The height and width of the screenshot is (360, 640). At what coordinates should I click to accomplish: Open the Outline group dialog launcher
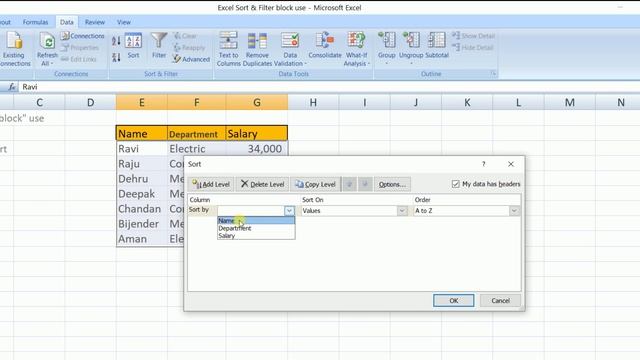point(493,74)
